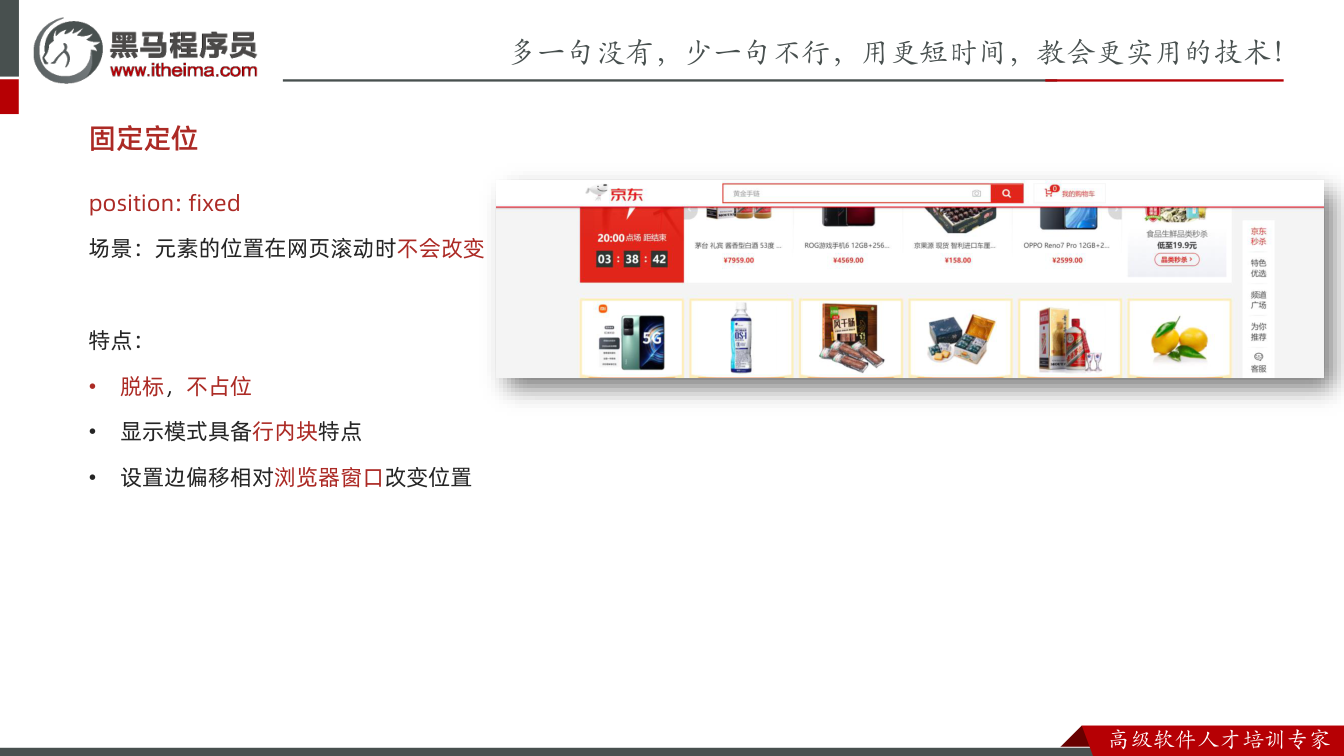Click the 黄金手链 search input field

(856, 193)
